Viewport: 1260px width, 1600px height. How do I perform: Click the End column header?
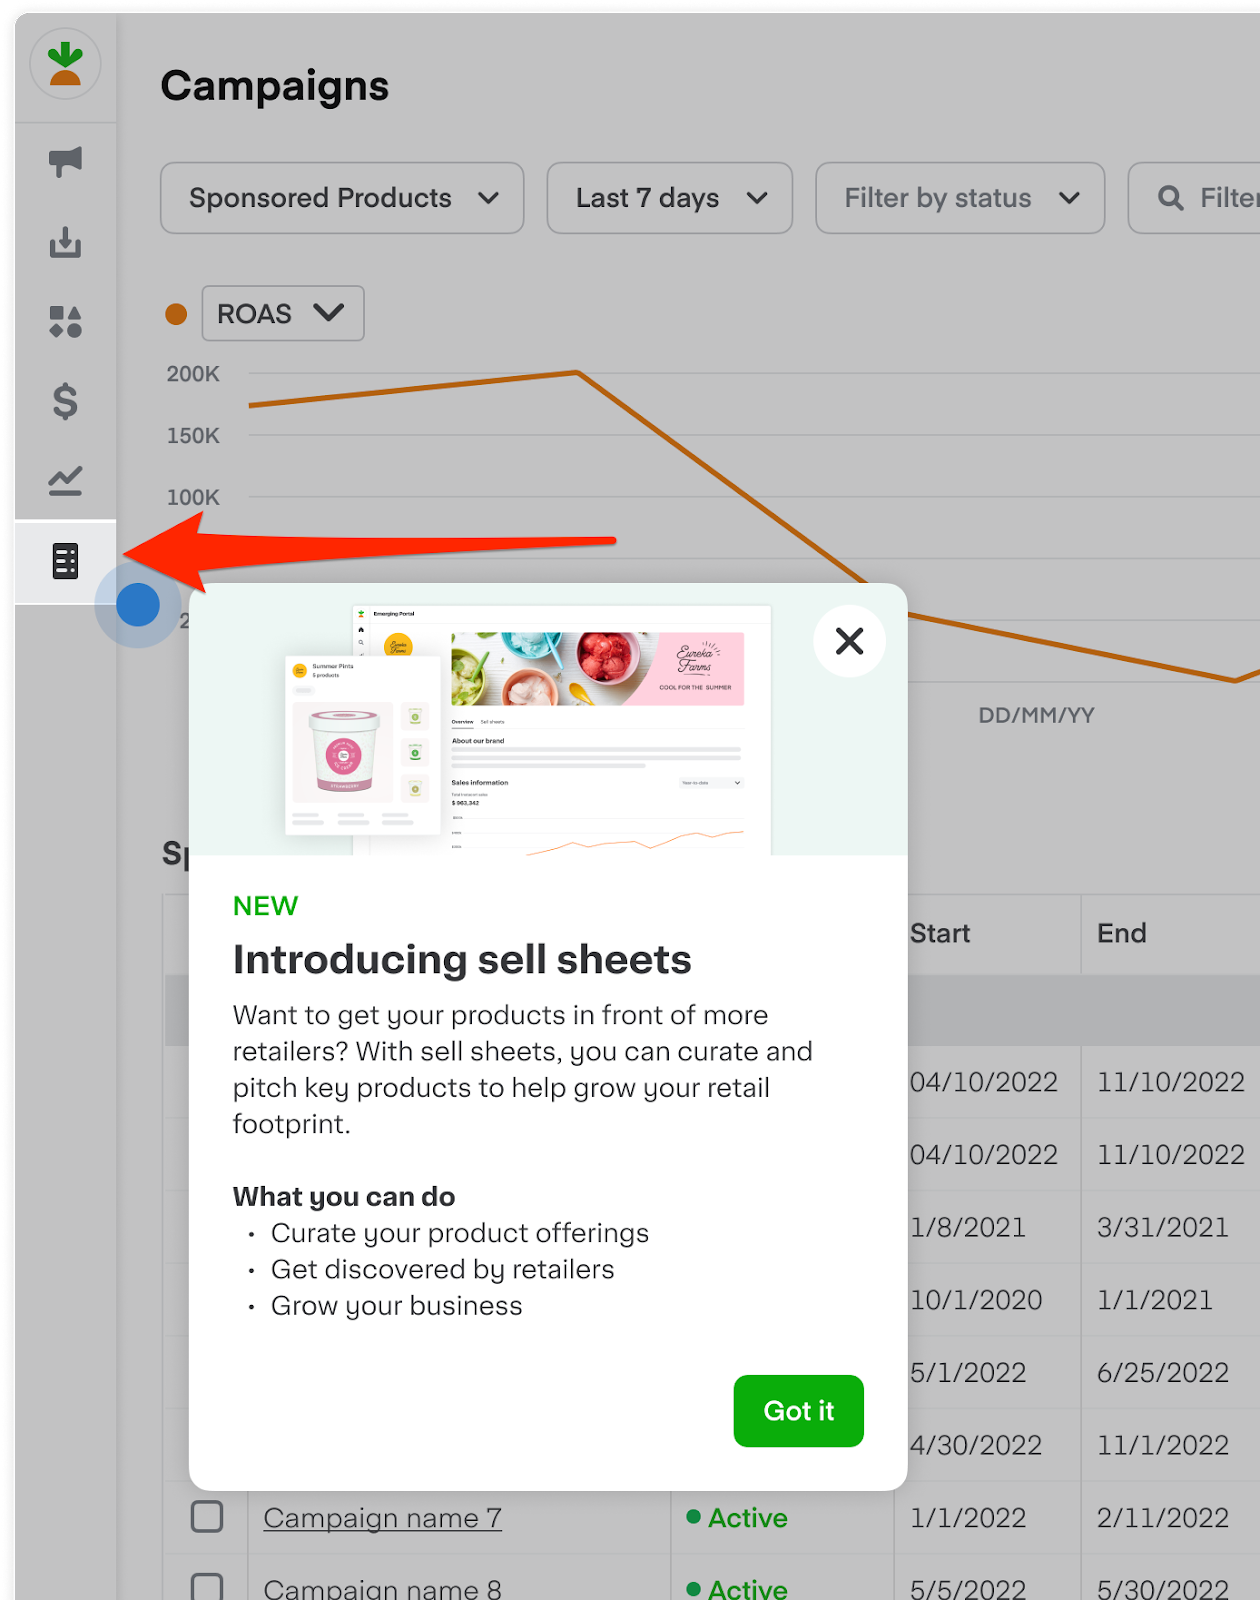(x=1121, y=933)
